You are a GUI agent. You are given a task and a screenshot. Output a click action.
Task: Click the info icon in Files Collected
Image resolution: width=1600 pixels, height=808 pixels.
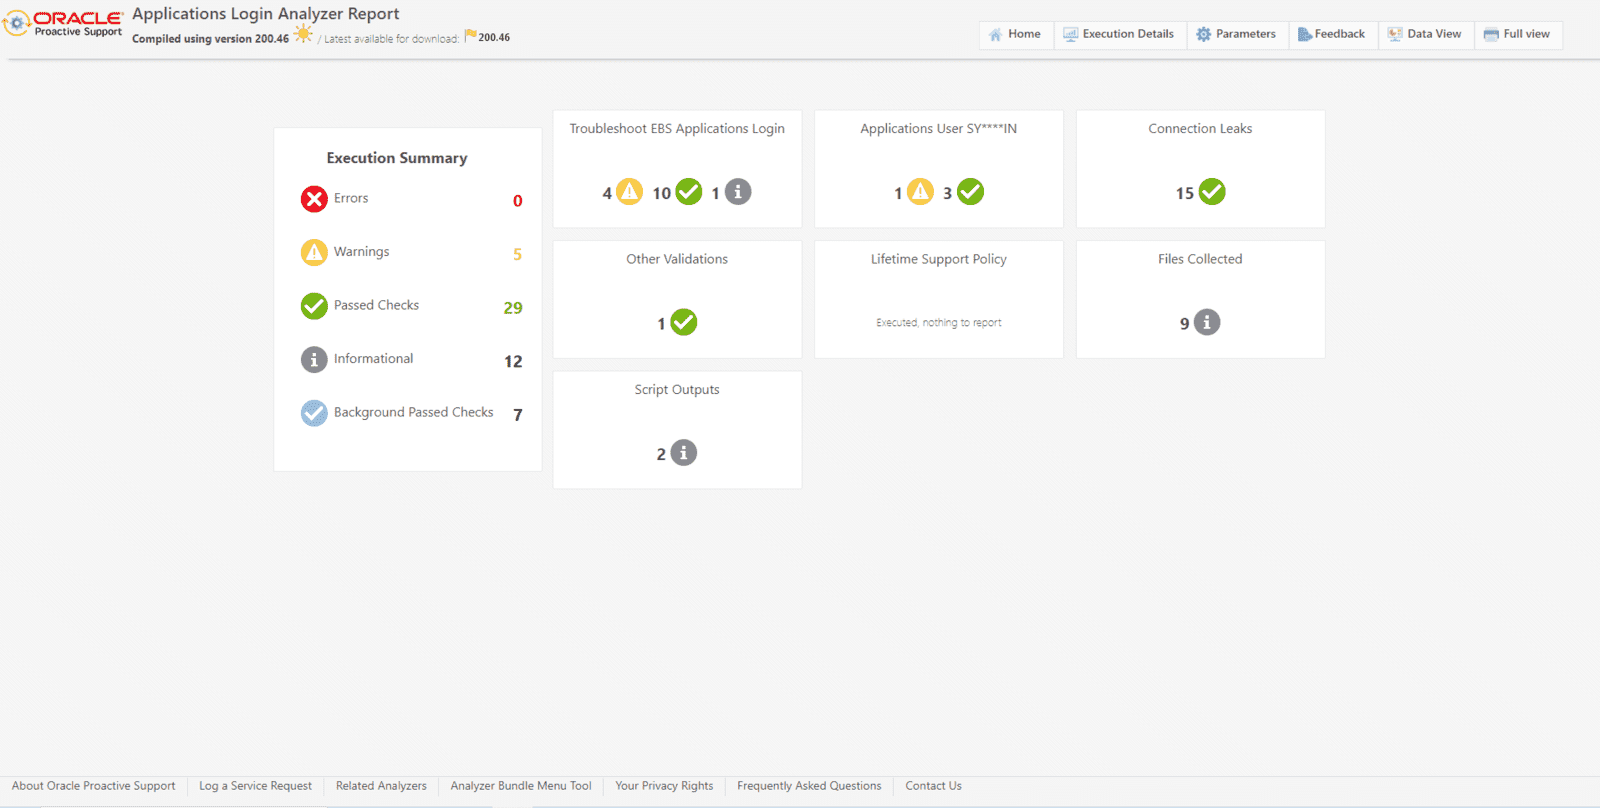coord(1207,322)
